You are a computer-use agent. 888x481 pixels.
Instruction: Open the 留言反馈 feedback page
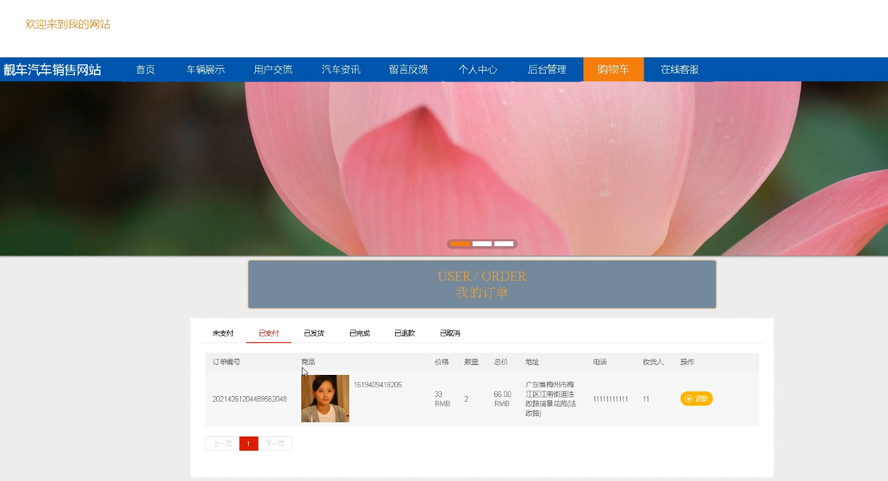click(x=408, y=70)
